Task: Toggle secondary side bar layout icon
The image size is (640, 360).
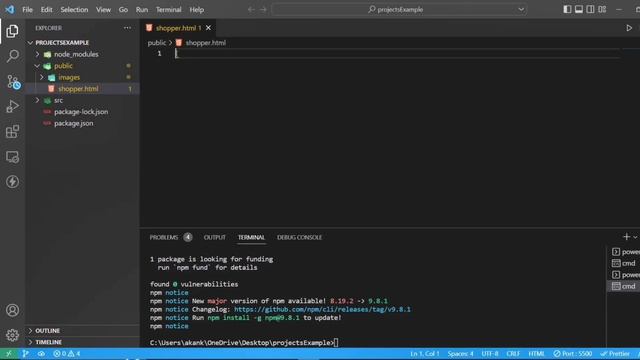Action: [590, 9]
